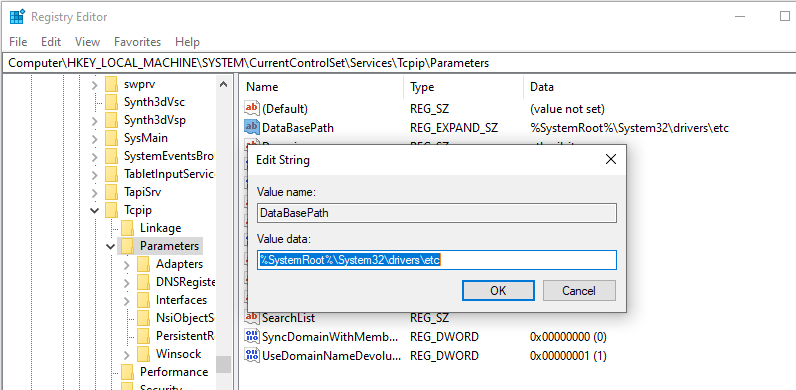Select the NsiObjectSecurity folder icon
796x390 pixels.
tap(144, 318)
